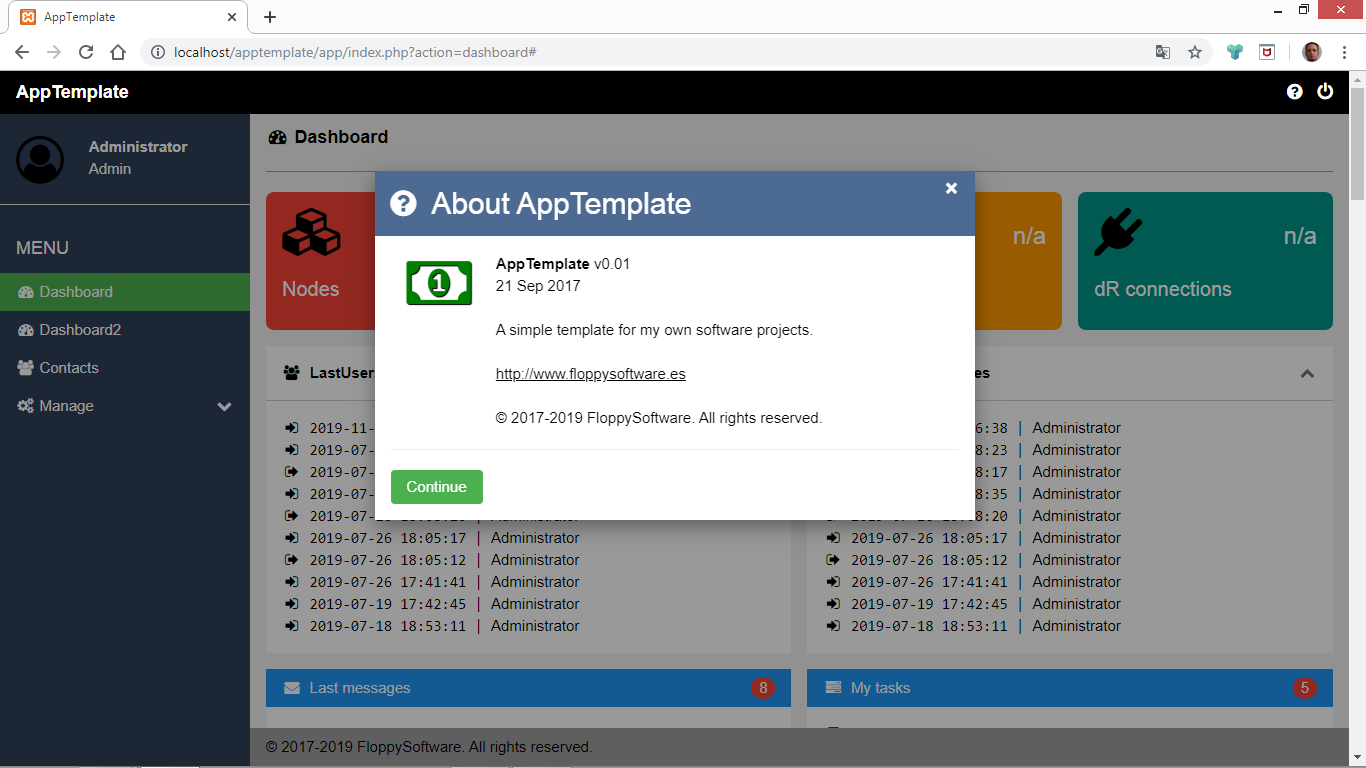Click the red shield extension icon
The image size is (1366, 768).
tap(1267, 52)
